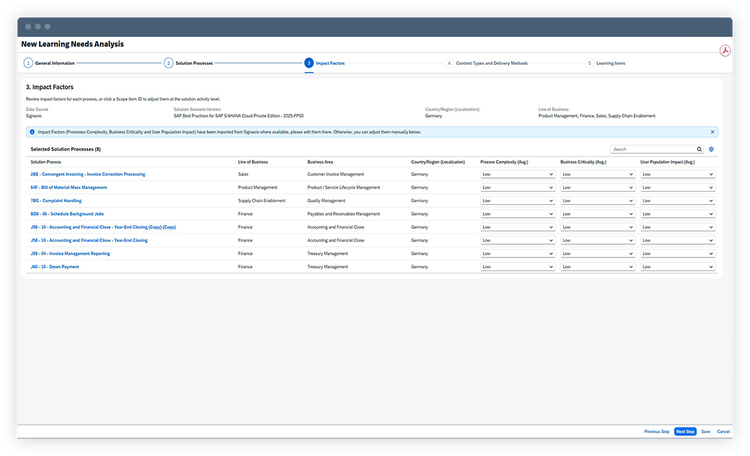Click in the Search input field

tap(653, 149)
